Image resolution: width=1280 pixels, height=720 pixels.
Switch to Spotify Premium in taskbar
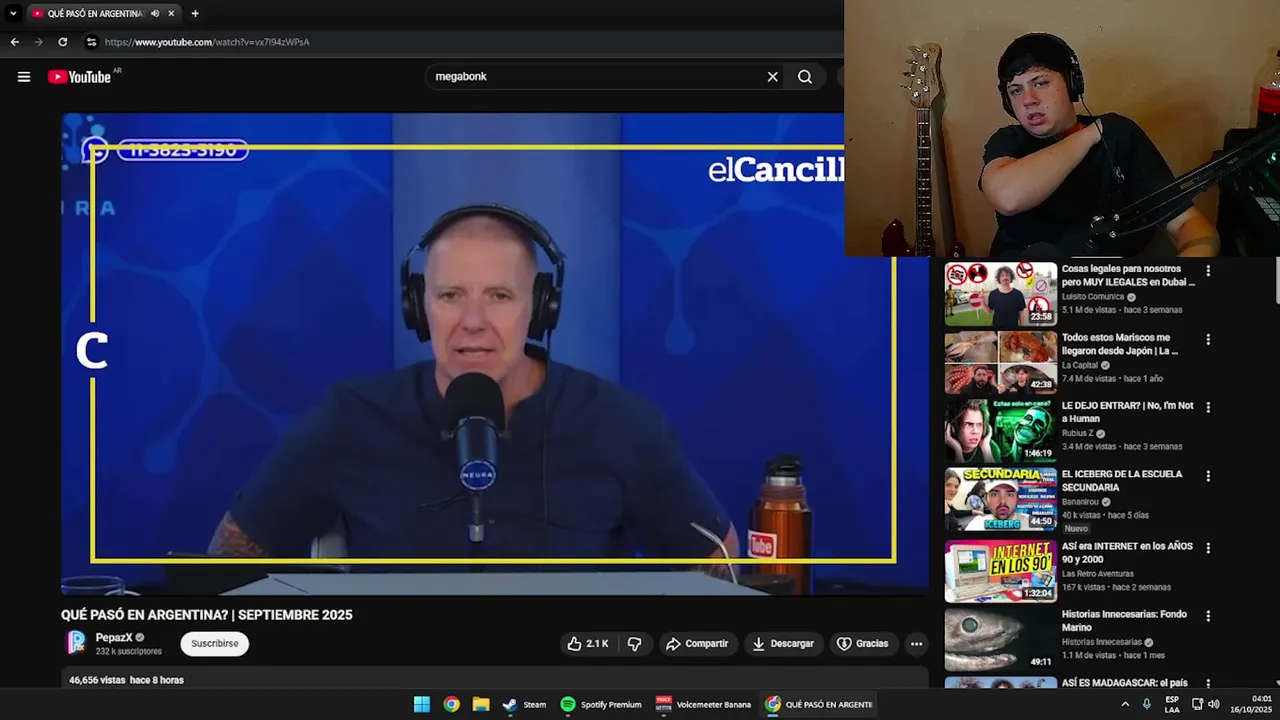(601, 704)
